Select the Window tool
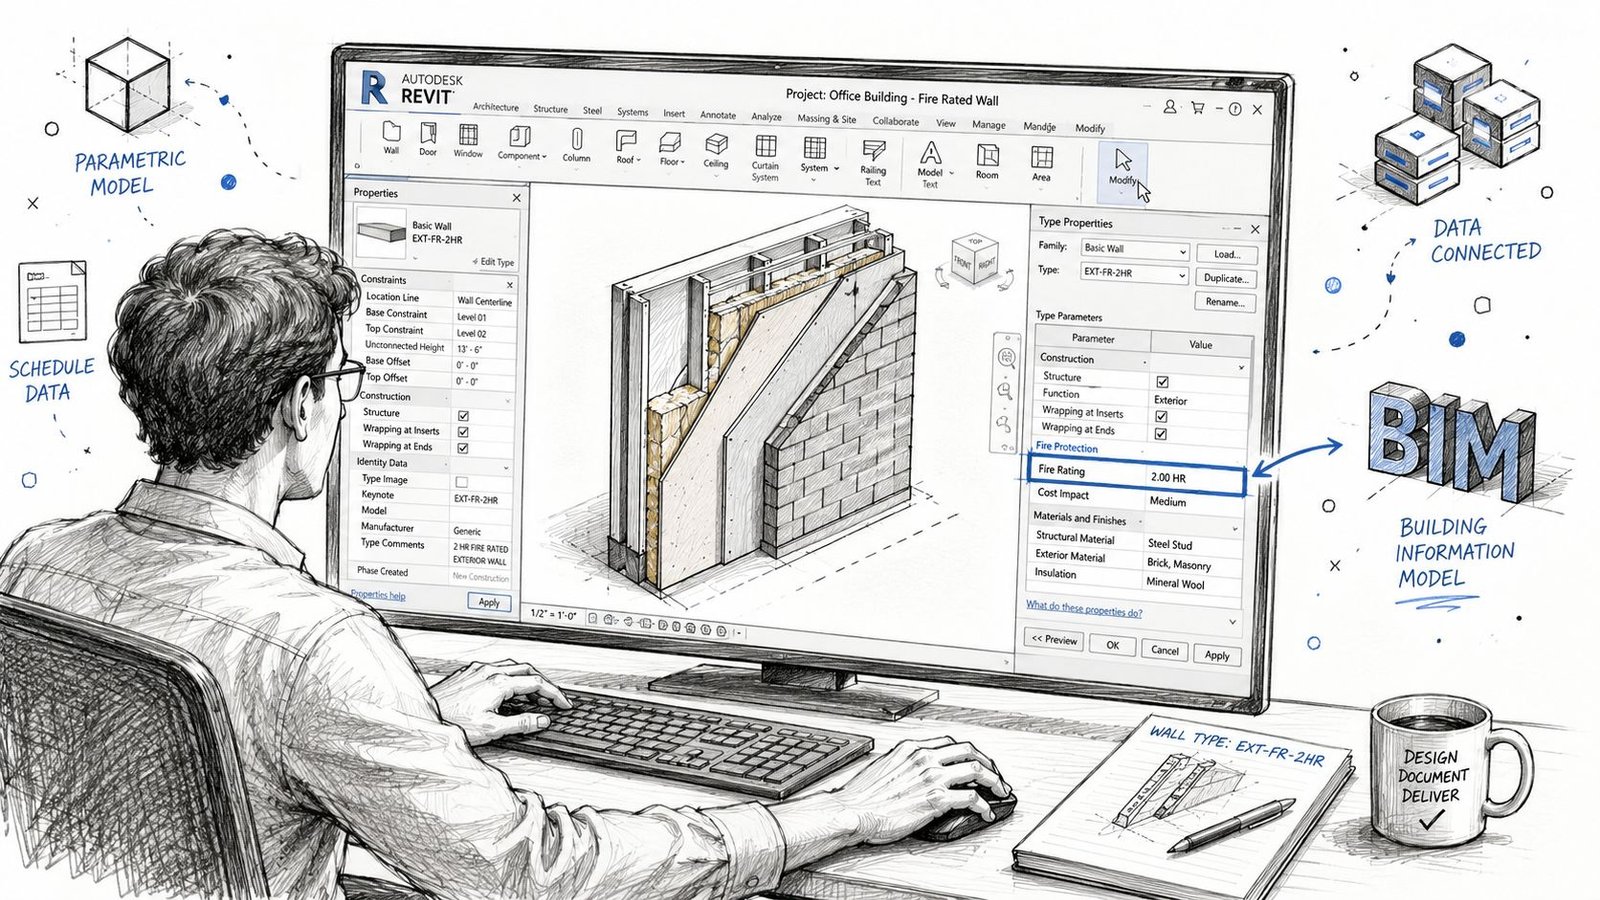Image resolution: width=1600 pixels, height=900 pixels. (468, 141)
